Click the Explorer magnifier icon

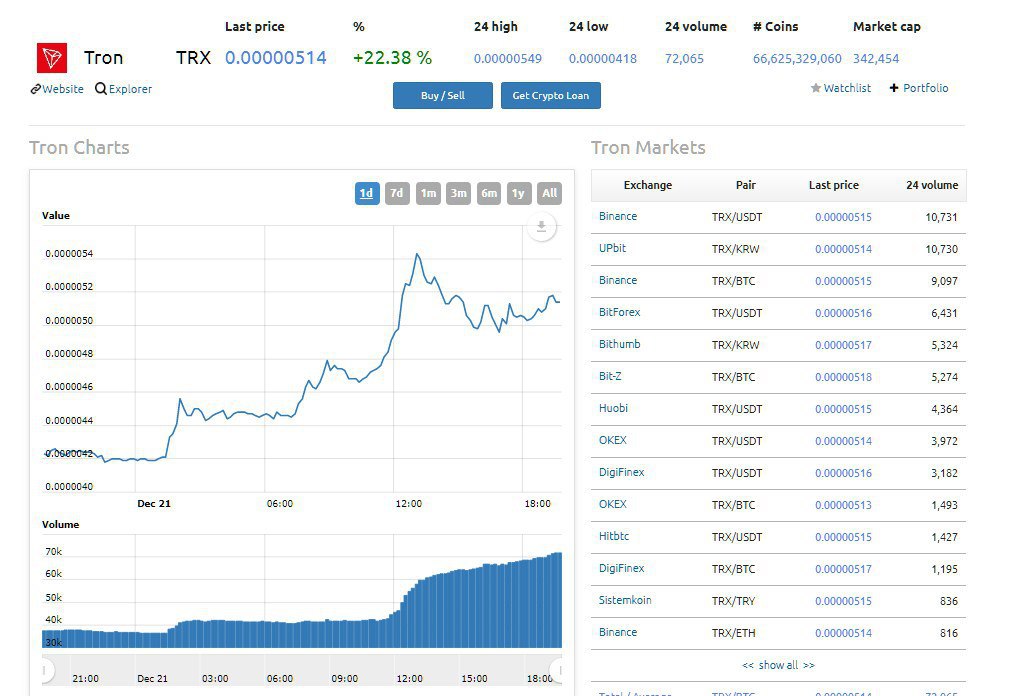coord(101,89)
